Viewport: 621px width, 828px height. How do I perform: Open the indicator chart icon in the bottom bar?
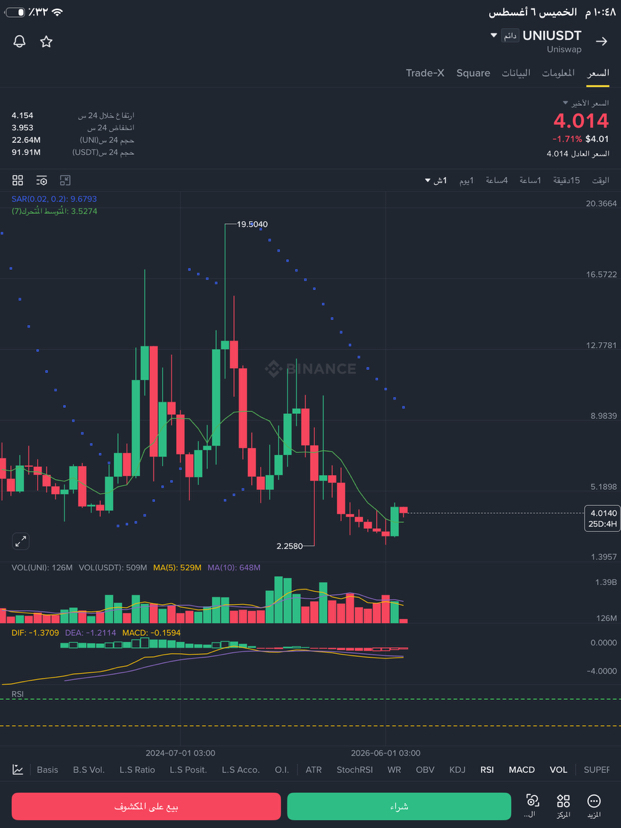18,769
